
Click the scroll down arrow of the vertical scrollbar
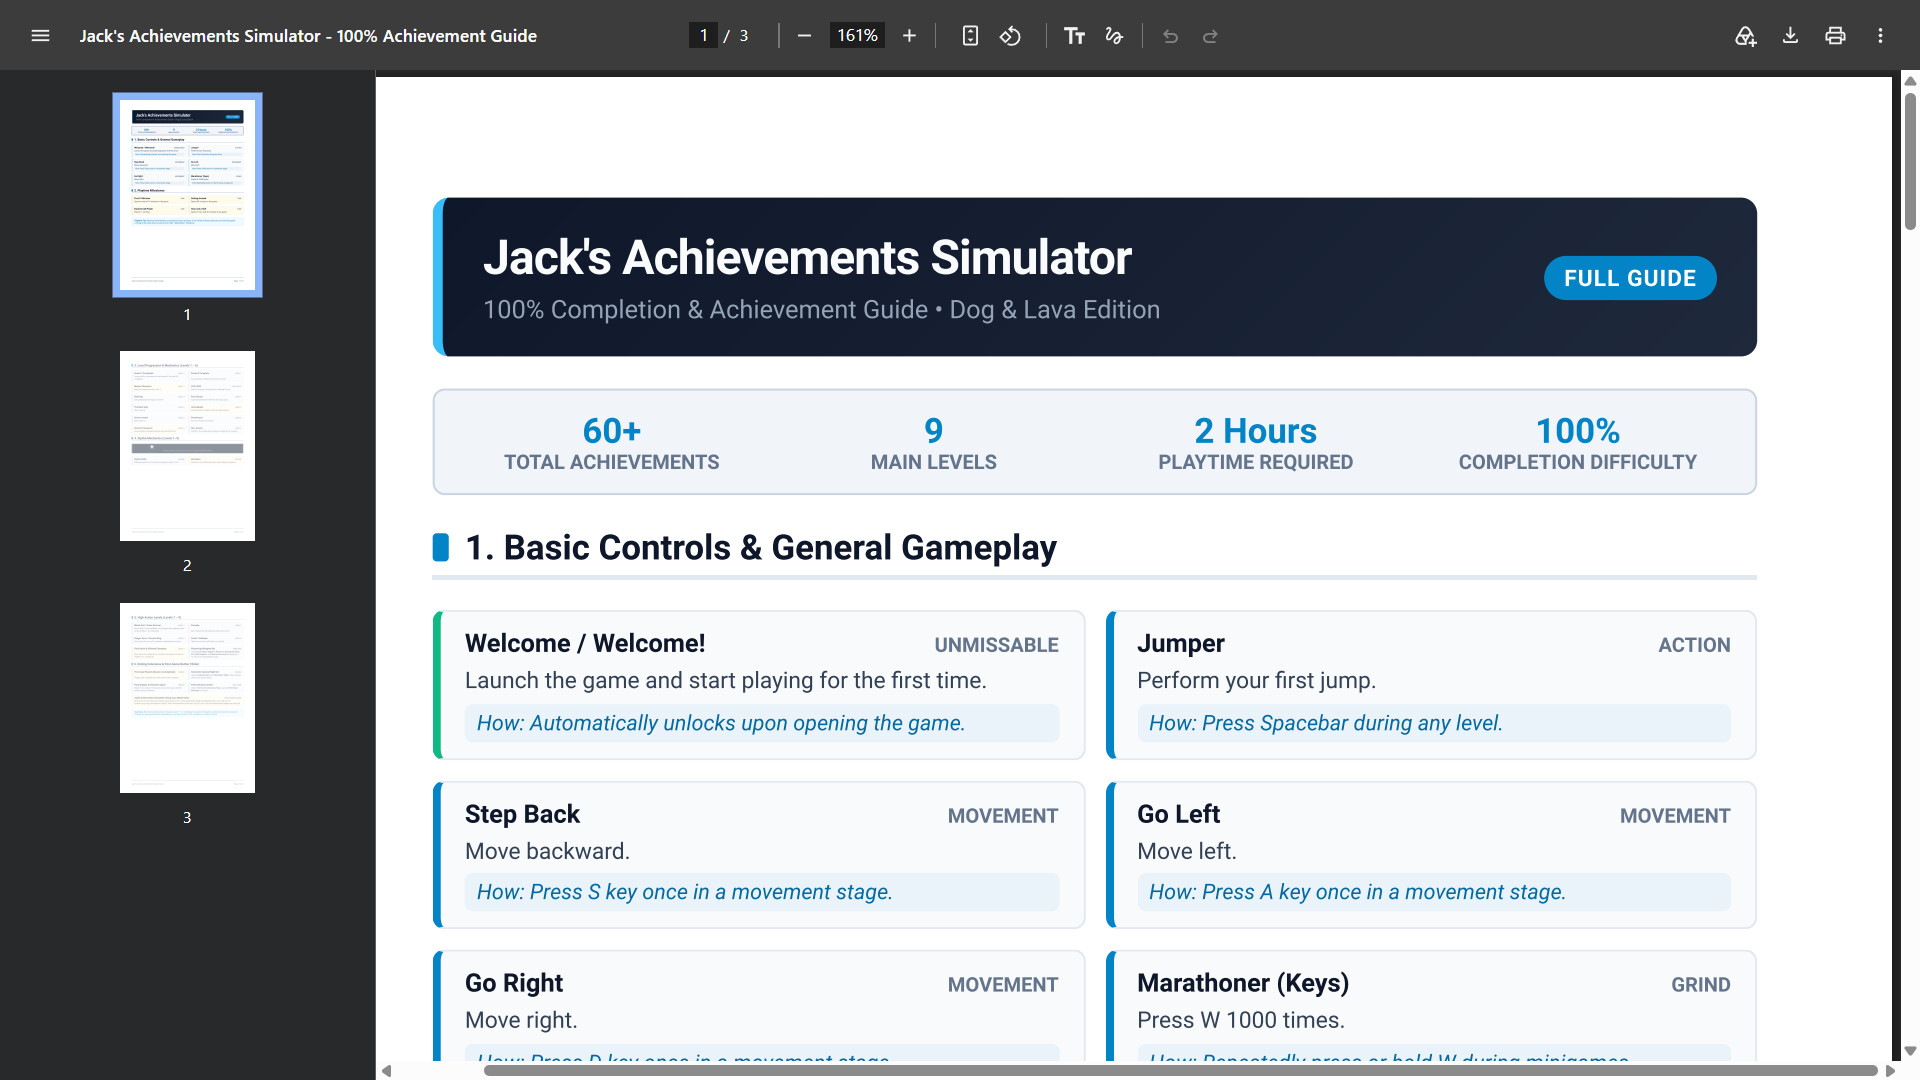click(x=1910, y=1051)
